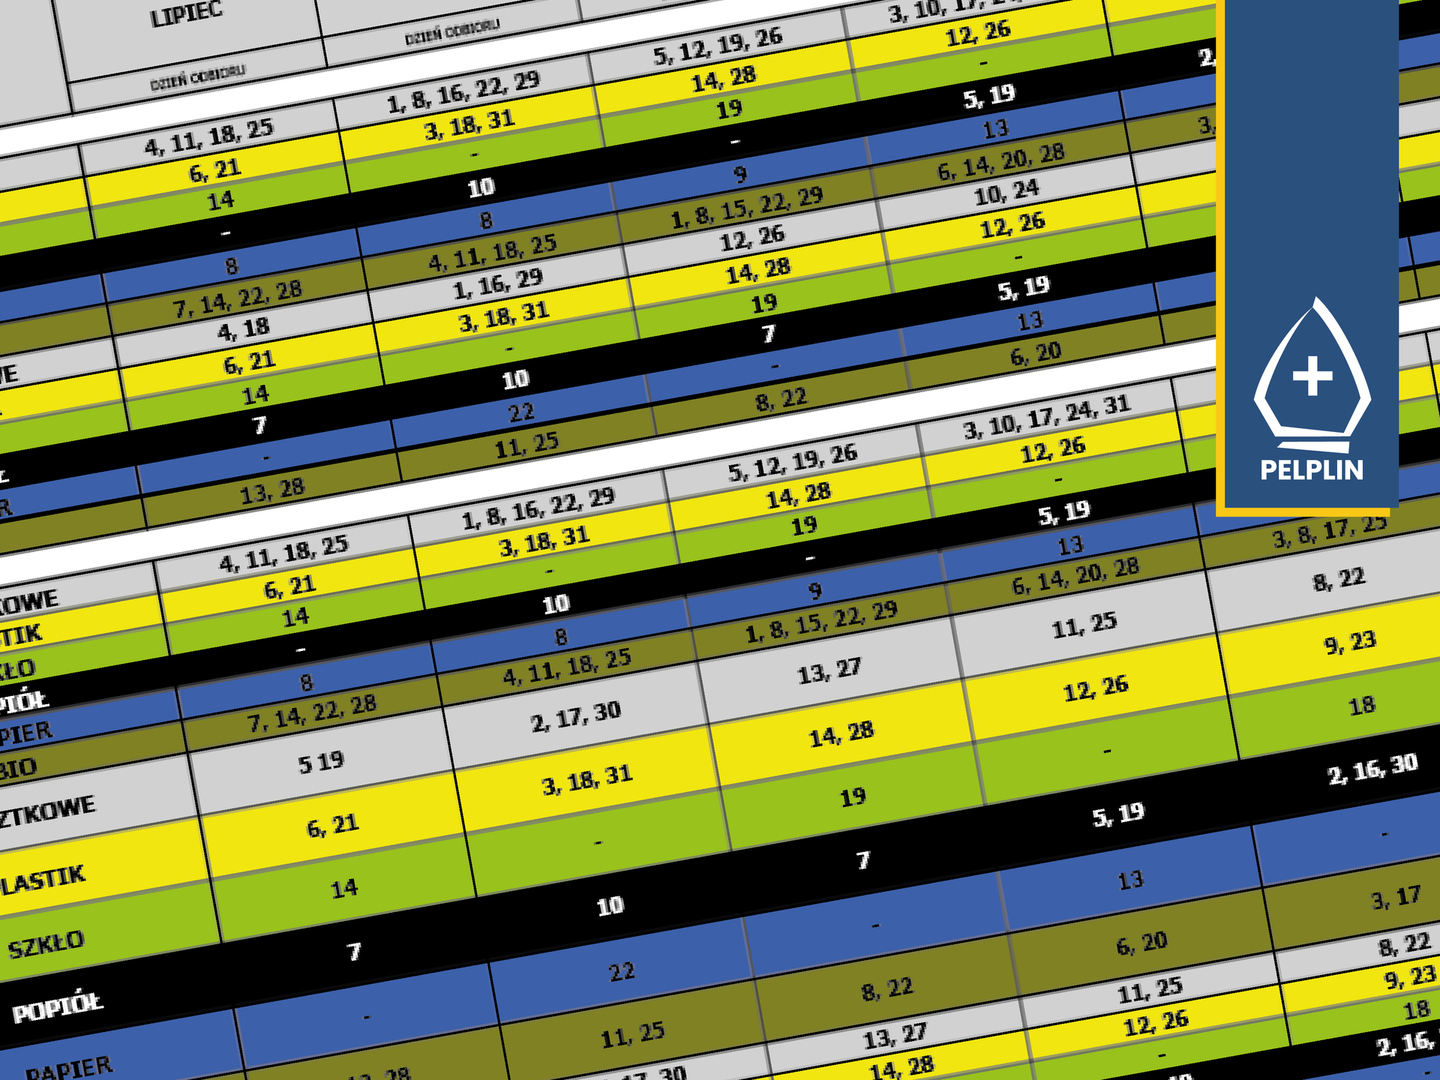Click the ZTKOWE grey row label
The width and height of the screenshot is (1440, 1080).
[47, 811]
